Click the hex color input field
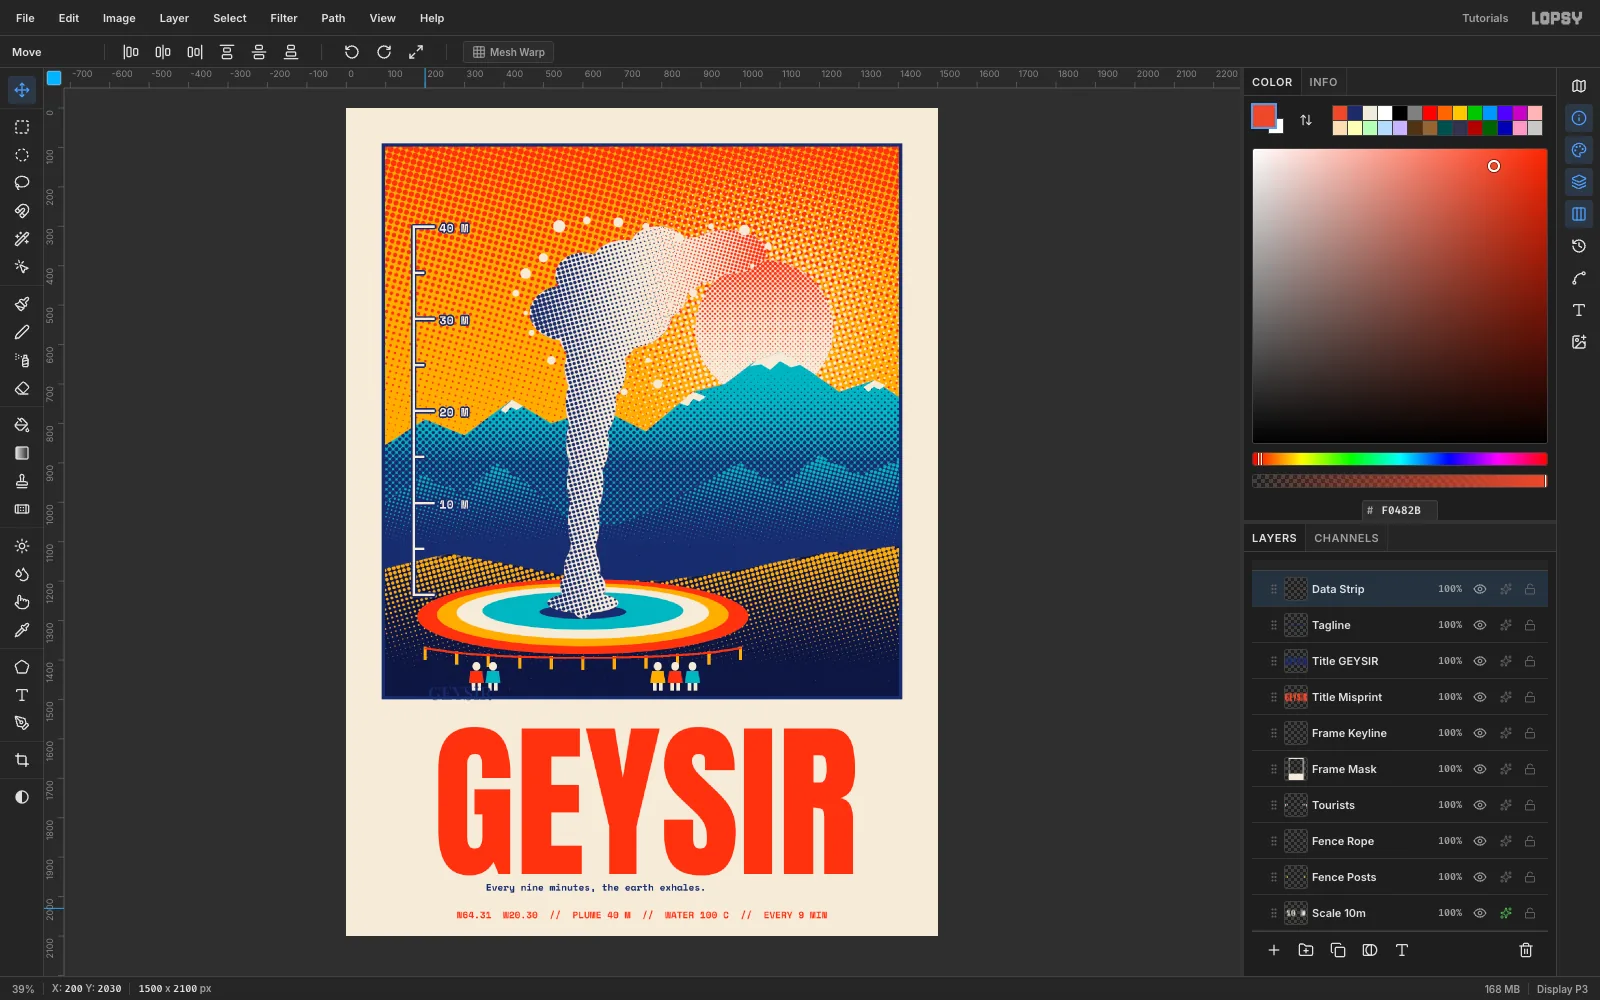 (1400, 510)
